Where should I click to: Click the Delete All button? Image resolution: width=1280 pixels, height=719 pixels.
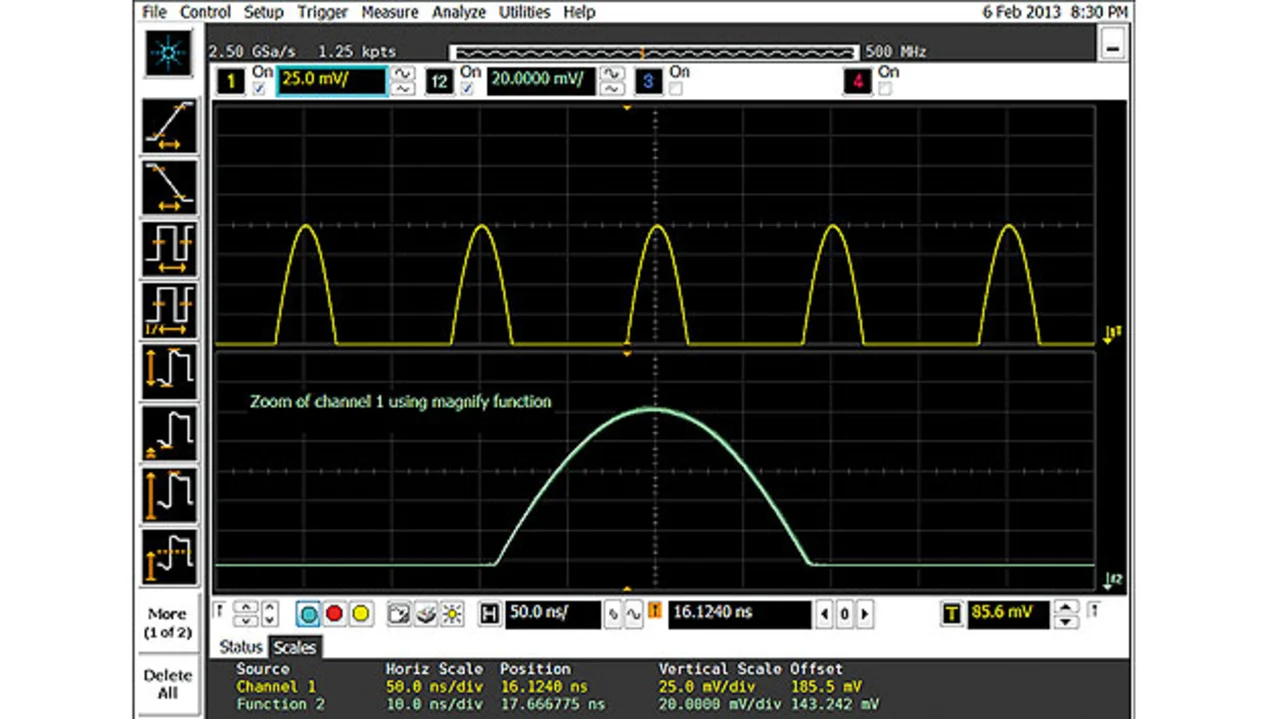tap(168, 684)
